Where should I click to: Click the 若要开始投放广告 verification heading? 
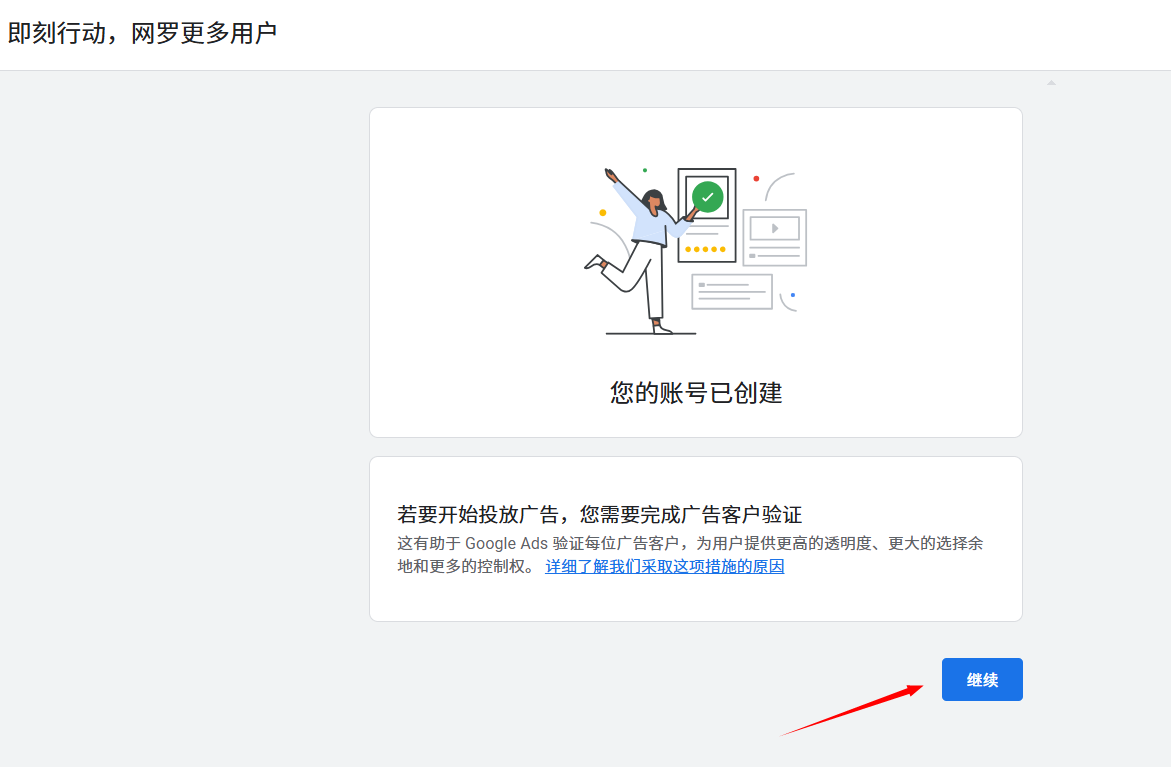(x=599, y=515)
